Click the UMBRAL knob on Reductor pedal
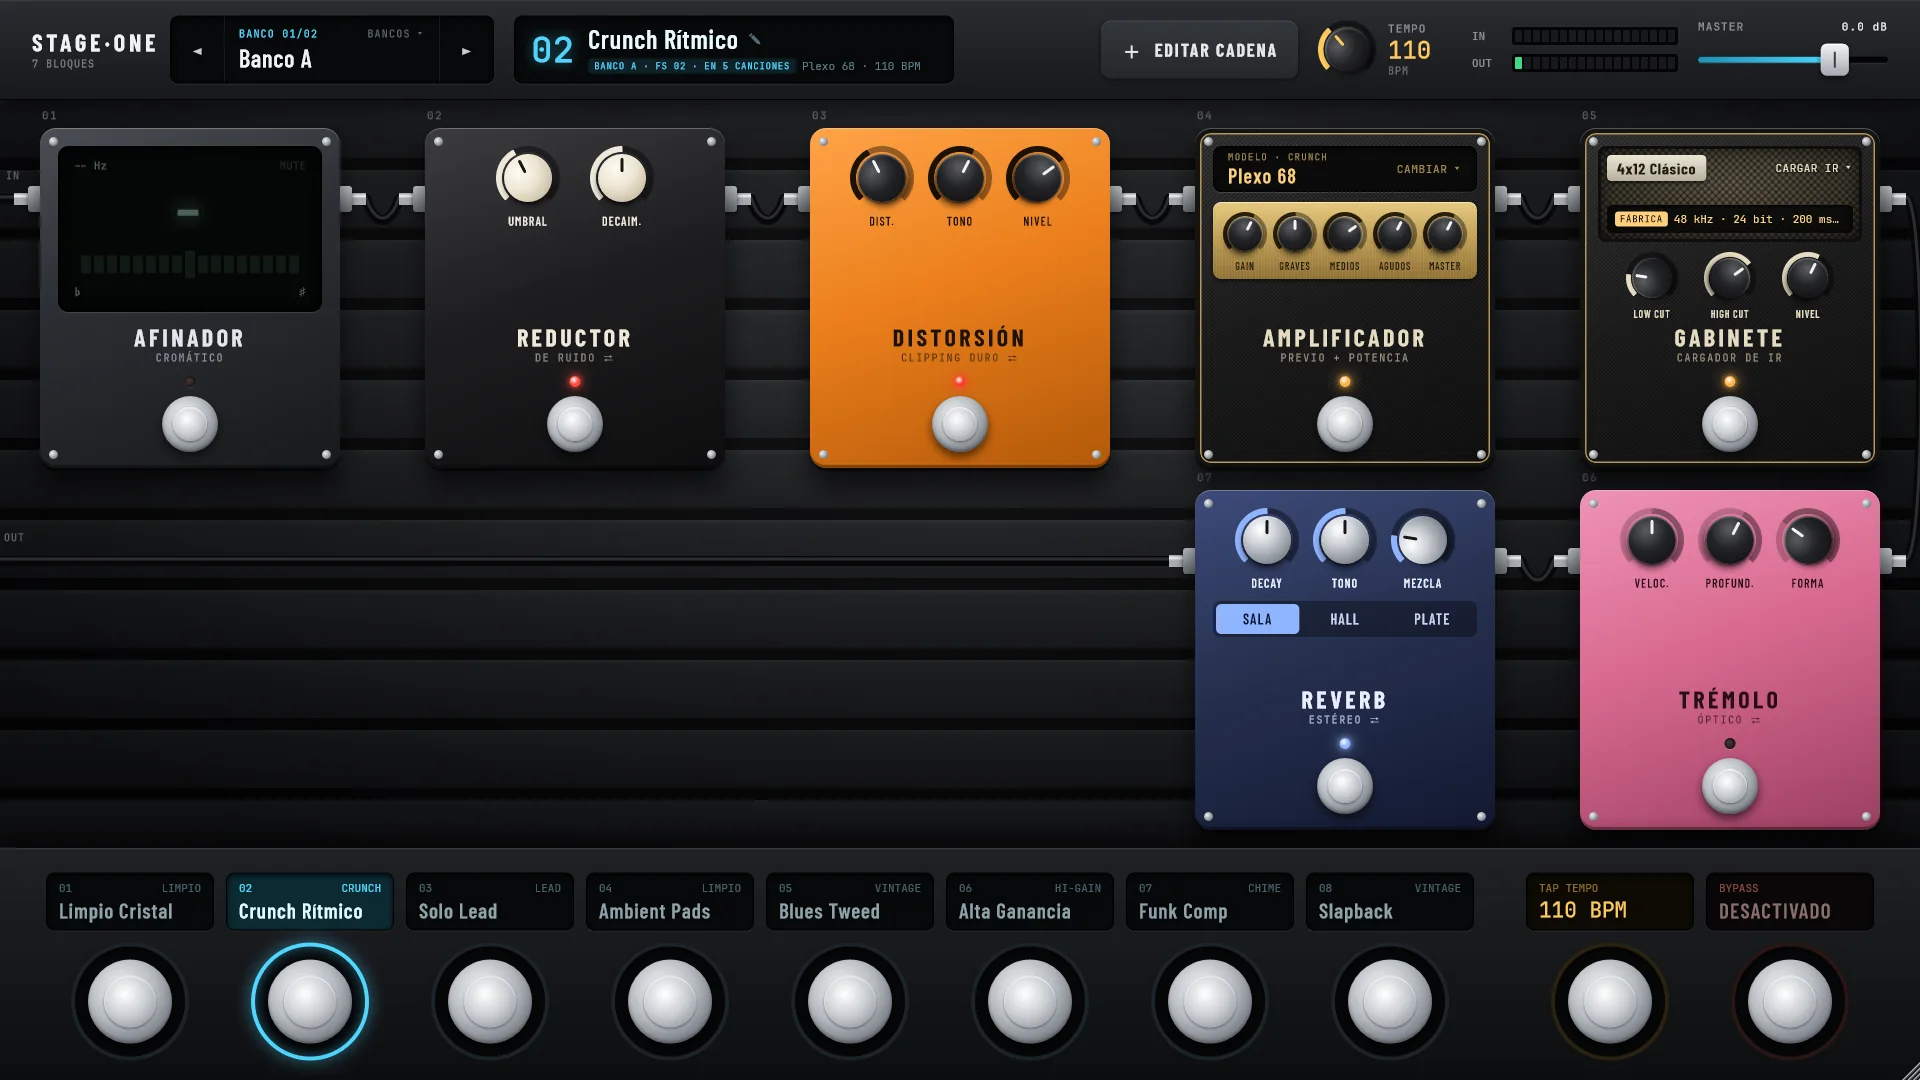The width and height of the screenshot is (1920, 1080). point(527,178)
